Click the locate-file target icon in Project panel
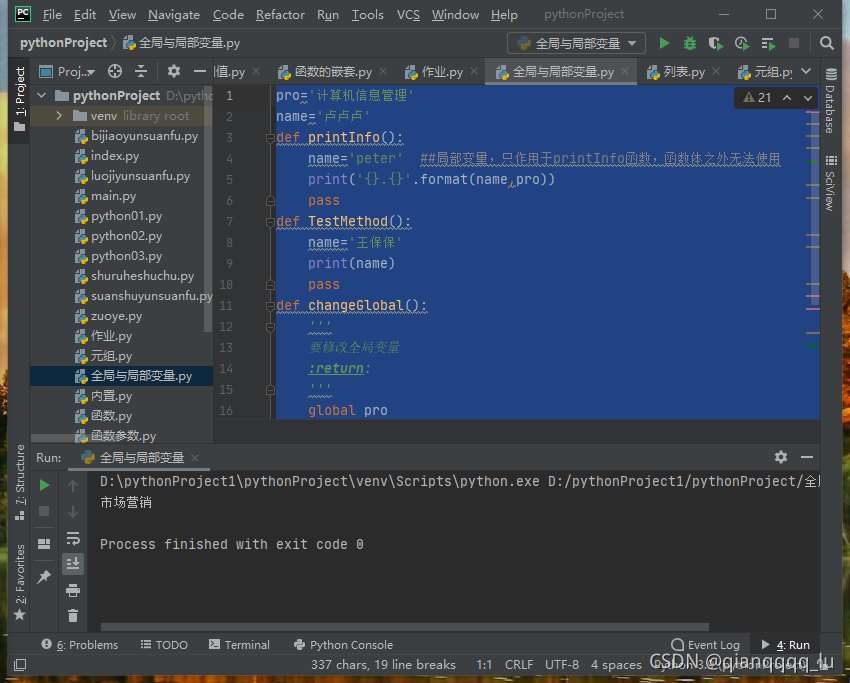 coord(115,71)
